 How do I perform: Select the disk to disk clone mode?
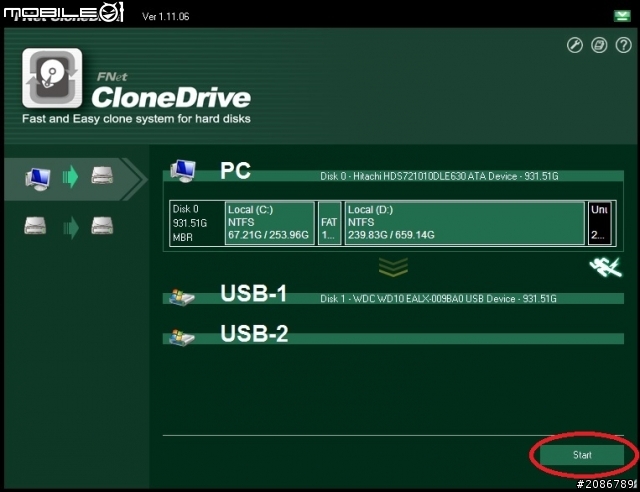69,227
